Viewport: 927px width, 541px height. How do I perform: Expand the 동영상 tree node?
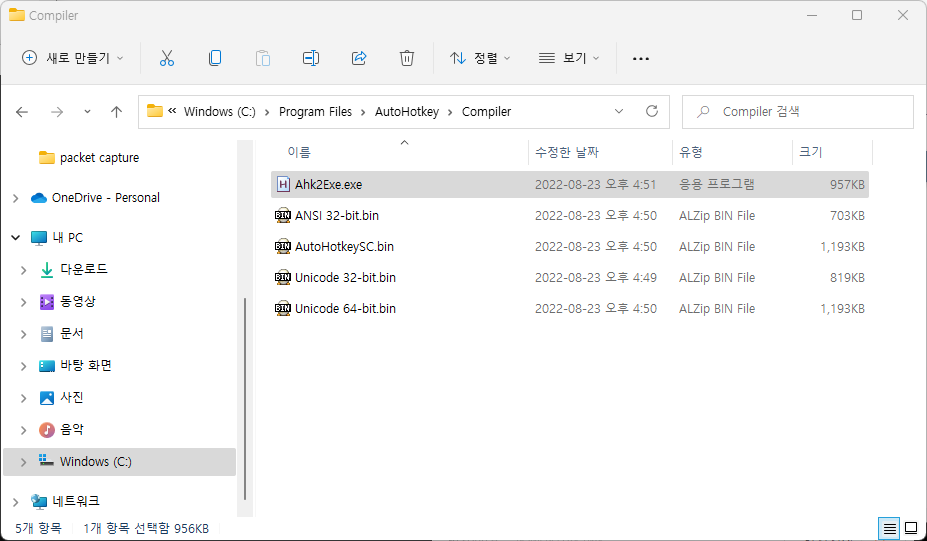coord(24,302)
